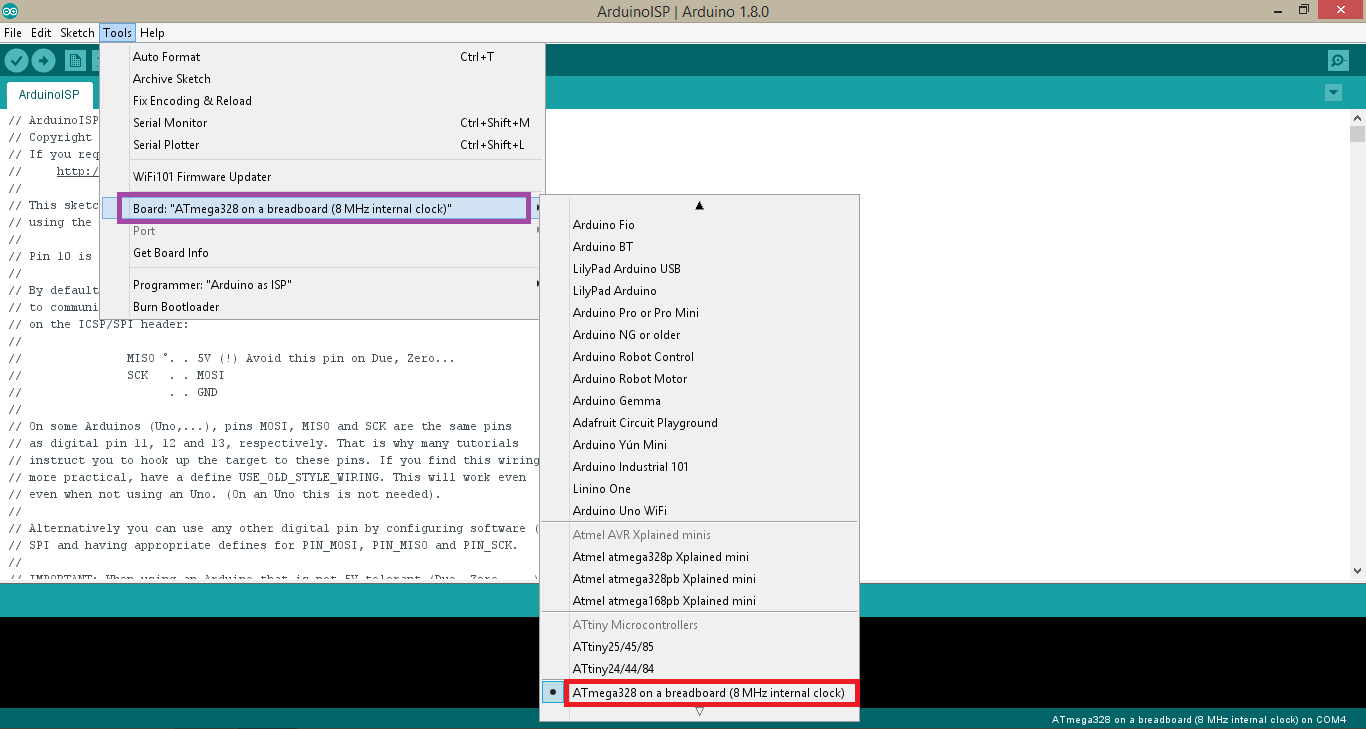Select Atmel atmega168pb Xplained mini
1366x729 pixels.
click(x=699, y=601)
